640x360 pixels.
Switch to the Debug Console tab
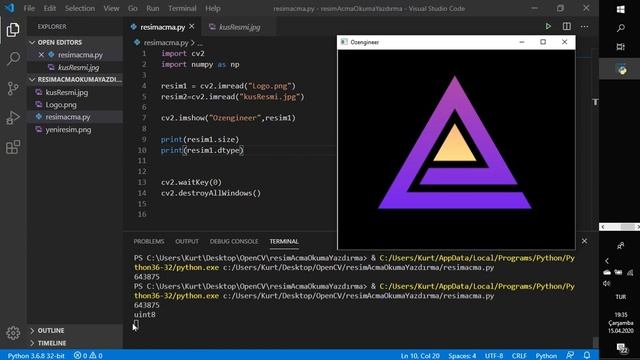point(234,241)
